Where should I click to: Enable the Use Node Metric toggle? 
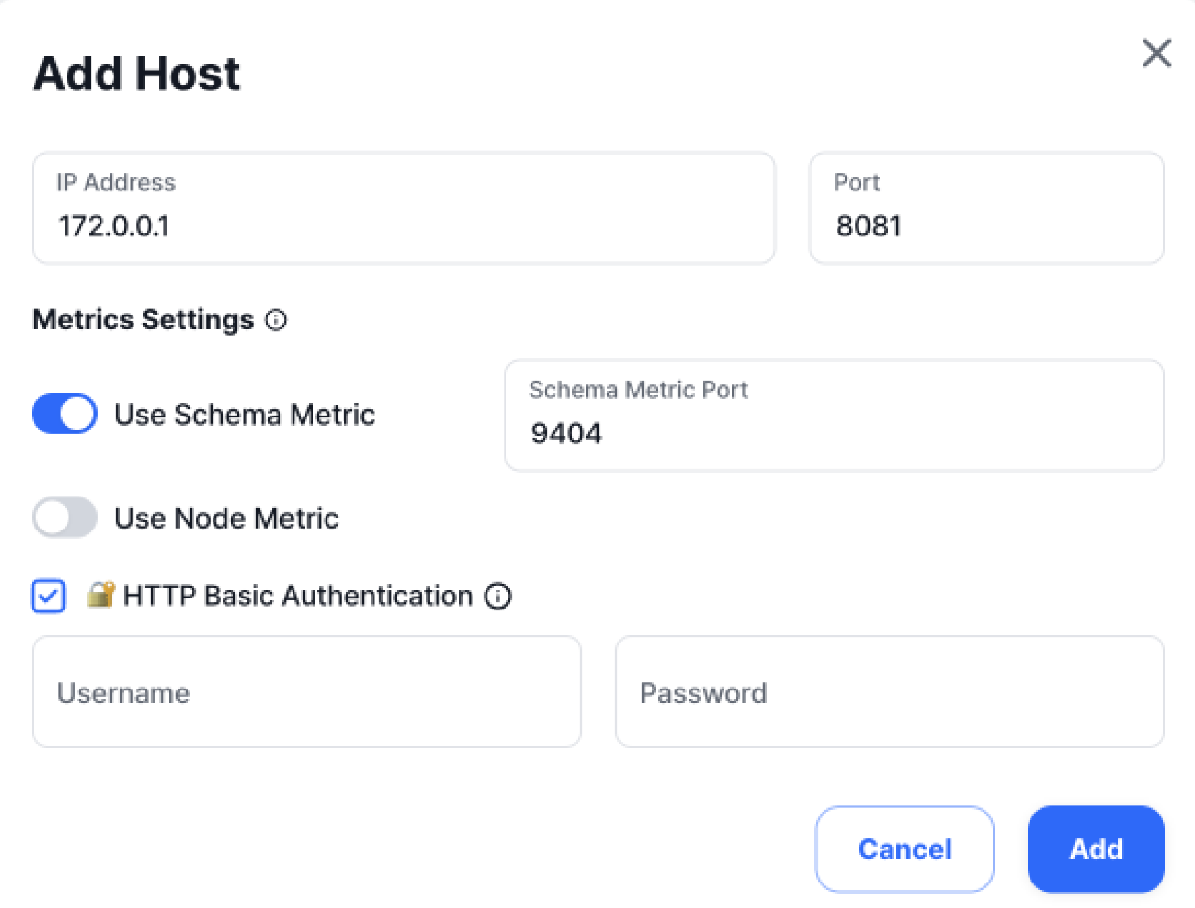64,517
